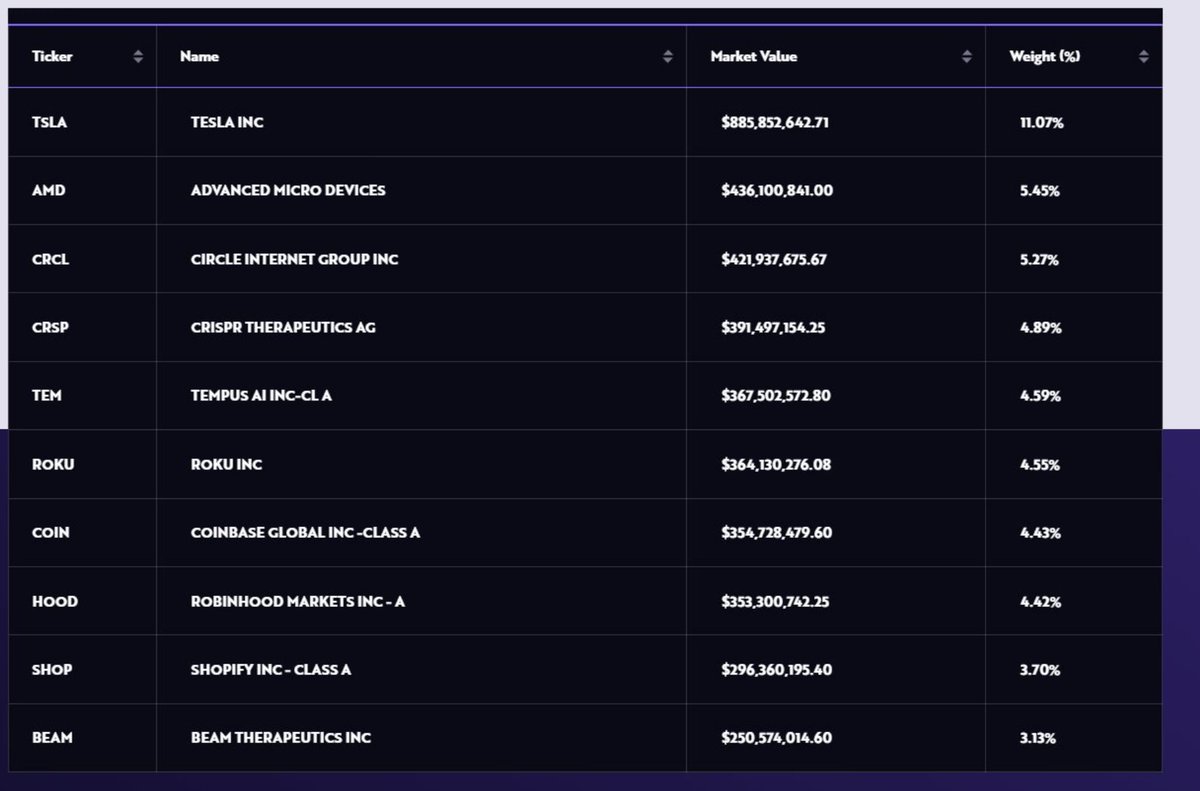Click the Weight (%) header label
The image size is (1200, 791).
pyautogui.click(x=1045, y=57)
